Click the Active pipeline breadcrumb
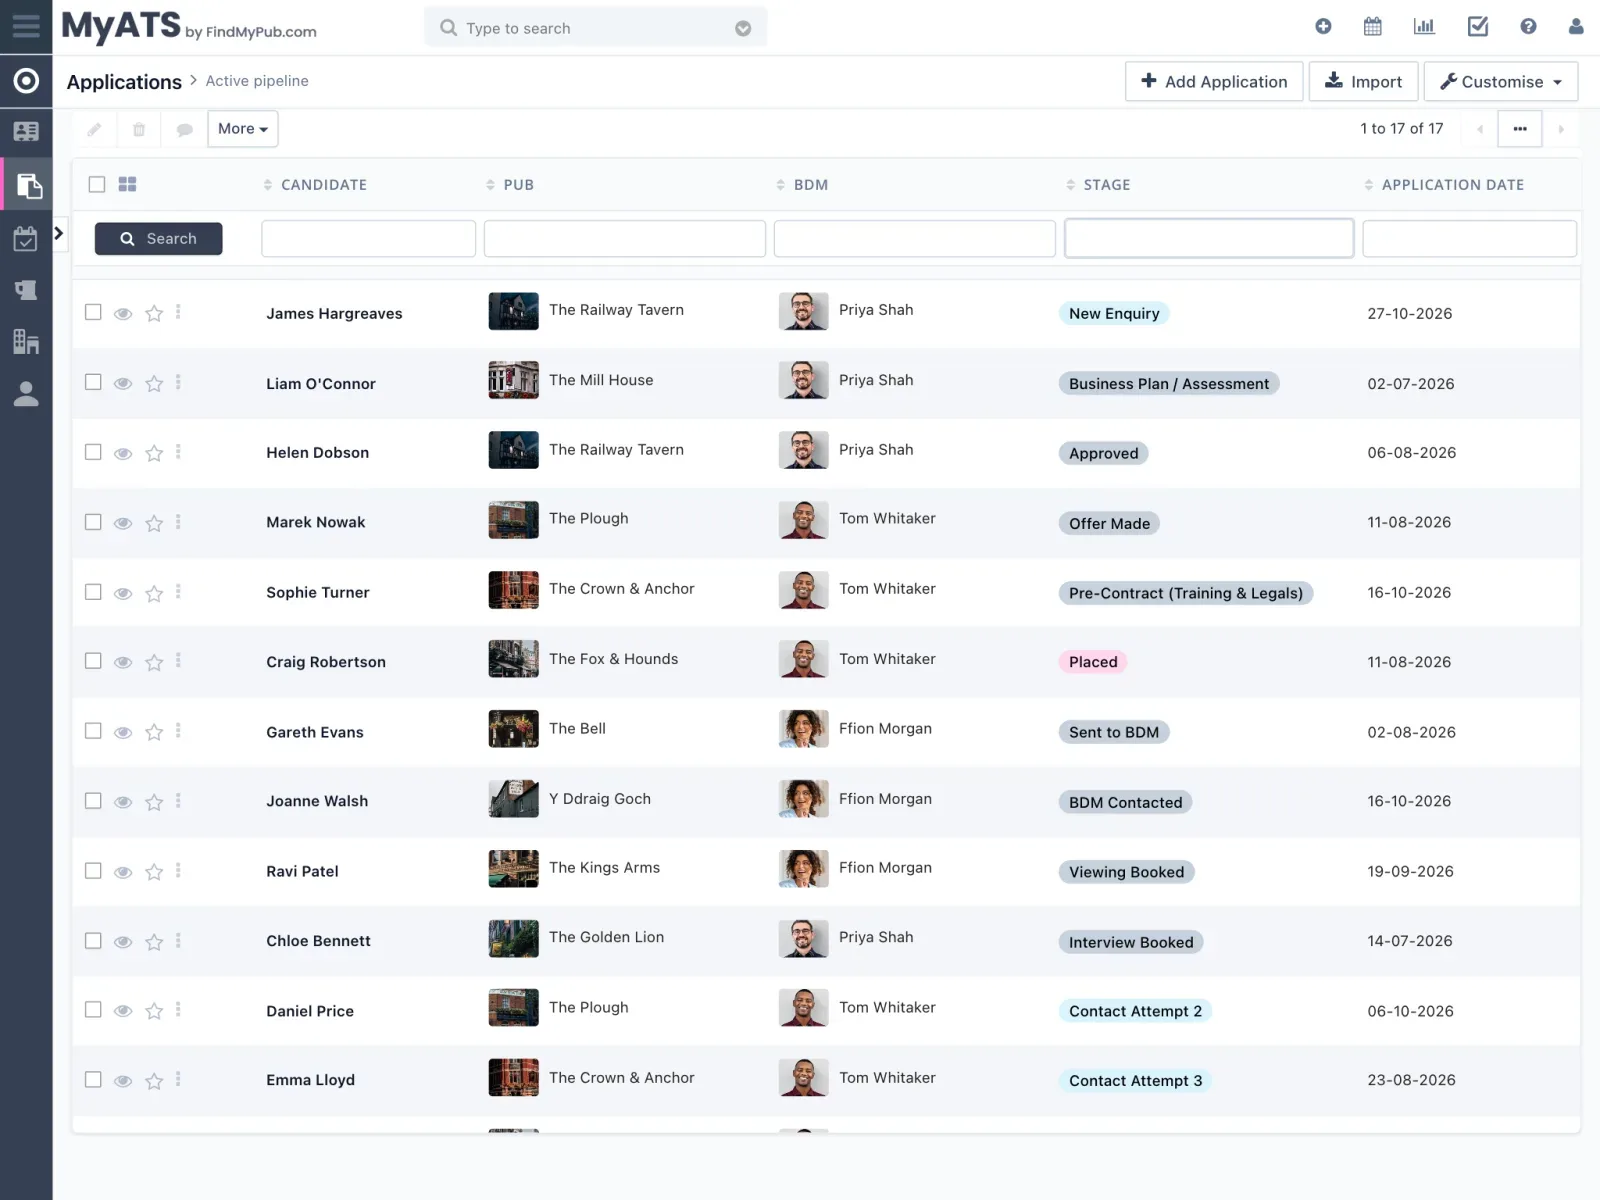 (257, 81)
